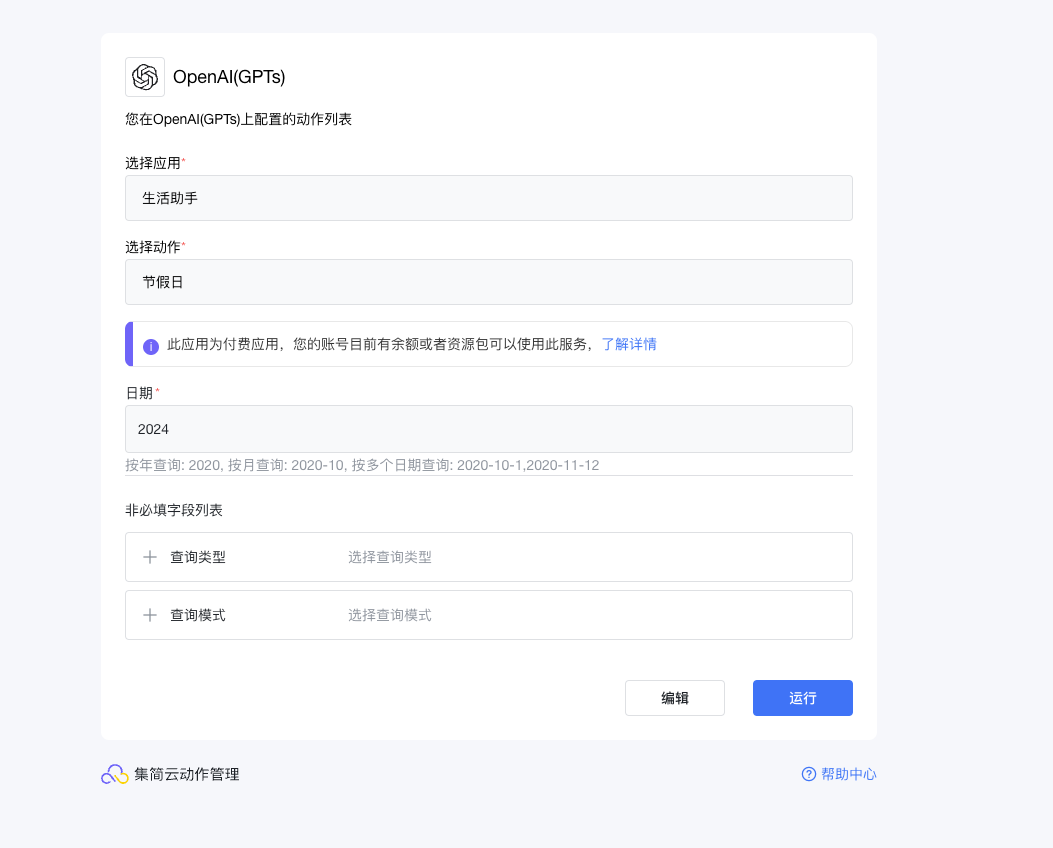Image resolution: width=1053 pixels, height=848 pixels.
Task: Click the 非必填字段列表 heading
Action: (x=174, y=510)
